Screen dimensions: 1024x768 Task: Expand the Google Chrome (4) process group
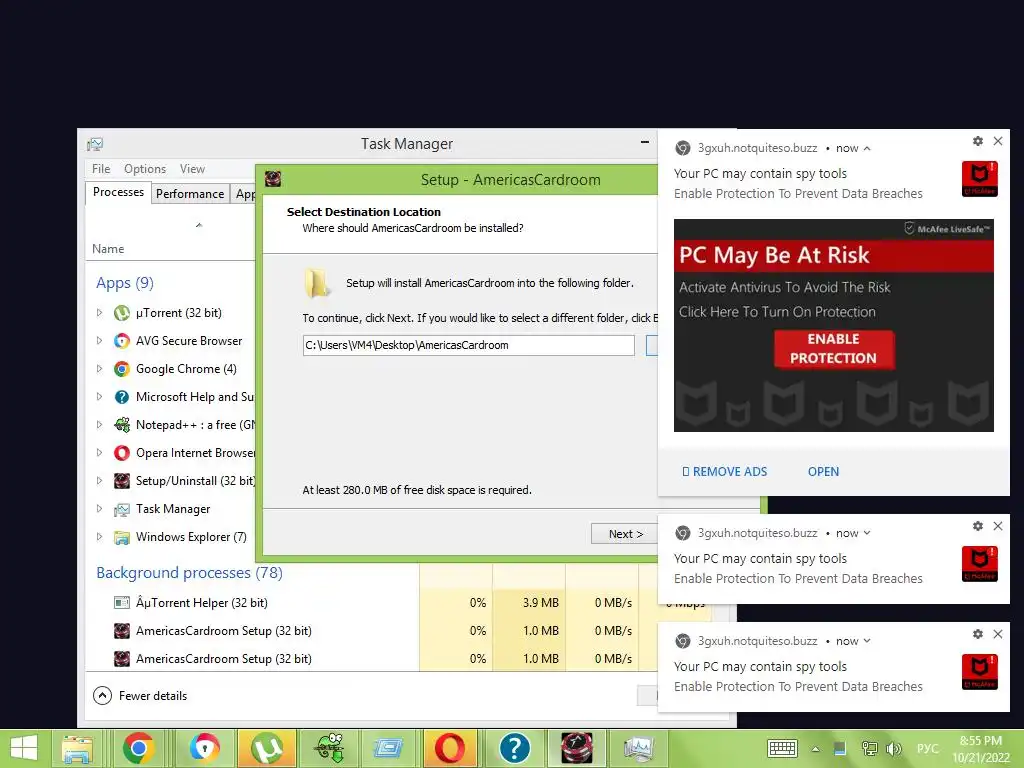tap(99, 369)
